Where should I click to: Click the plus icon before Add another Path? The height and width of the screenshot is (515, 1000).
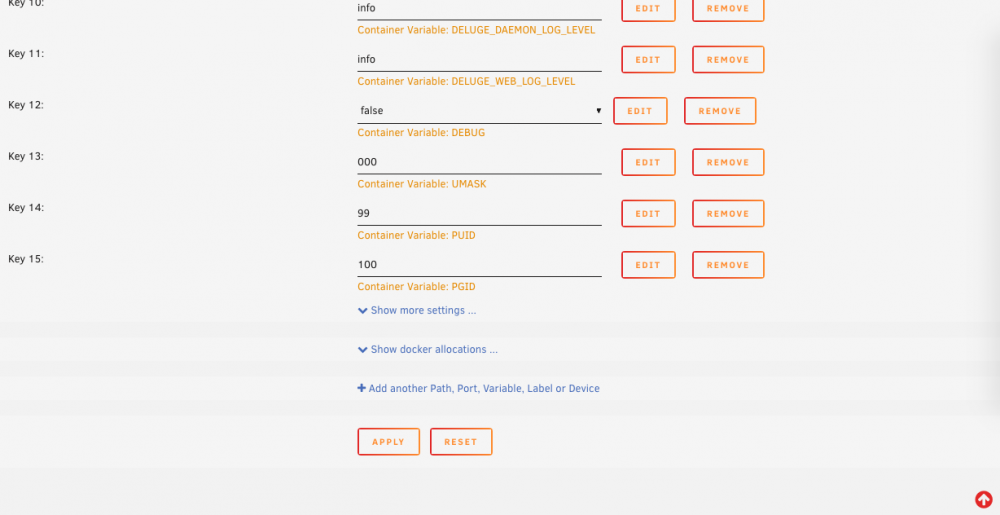pos(362,388)
